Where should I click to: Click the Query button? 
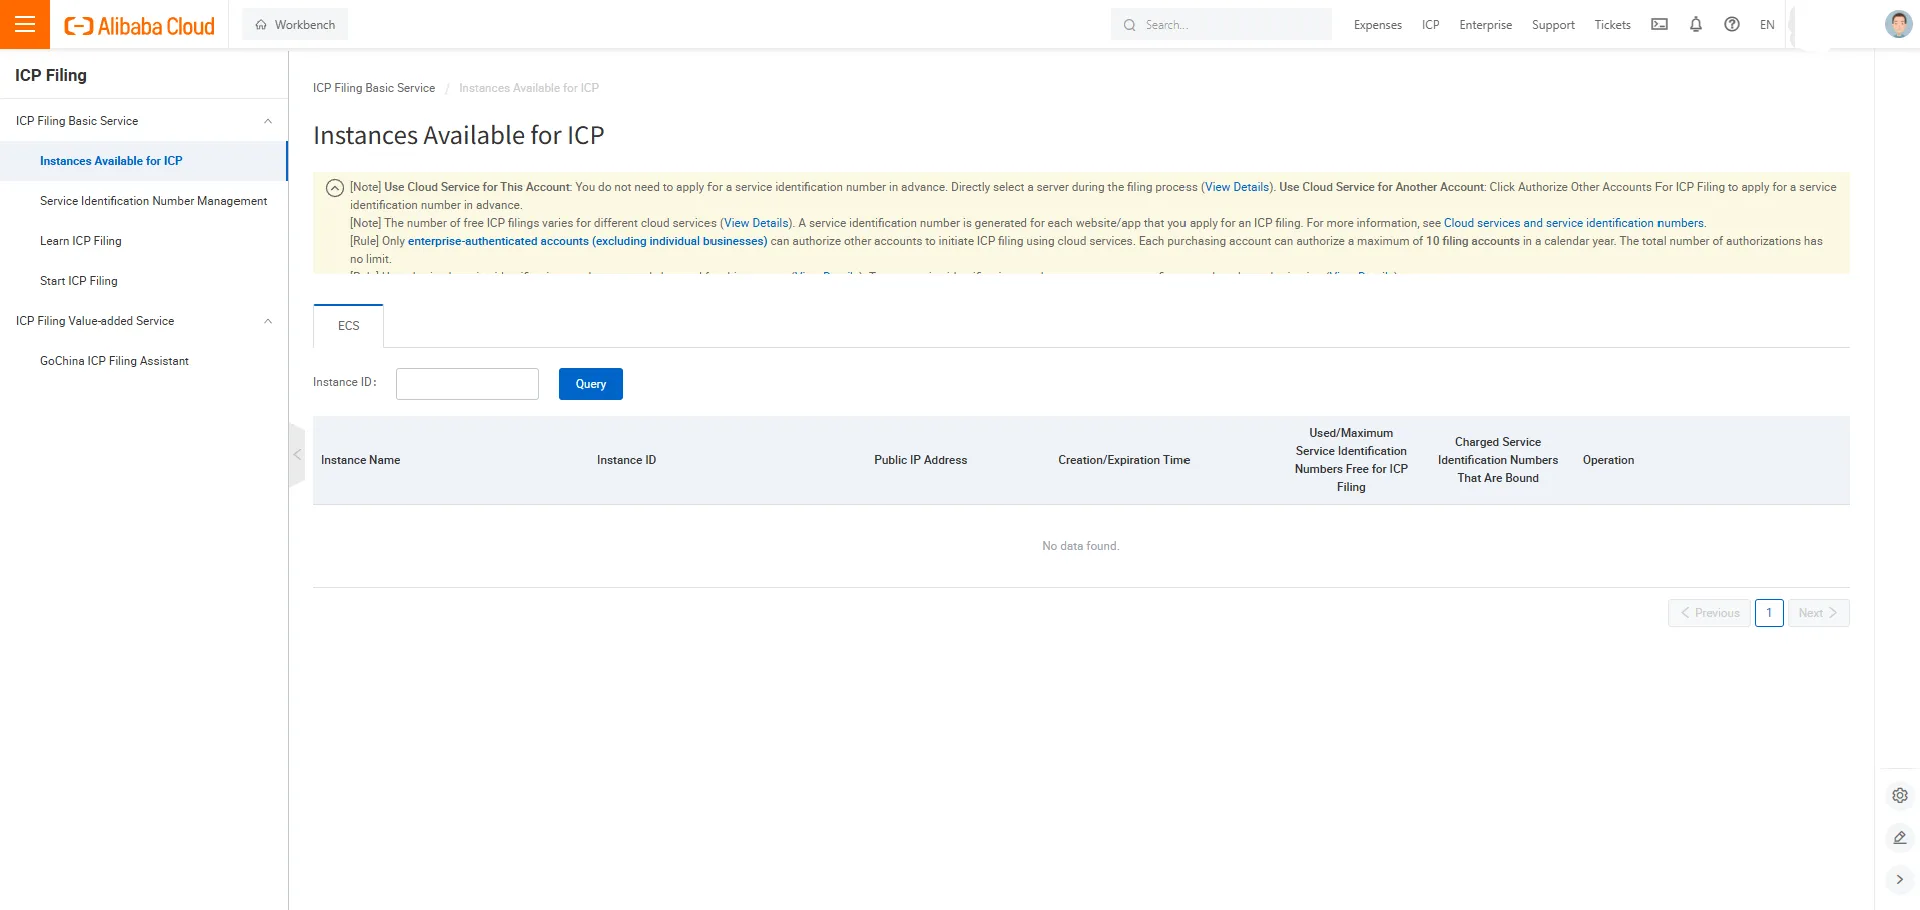click(590, 384)
